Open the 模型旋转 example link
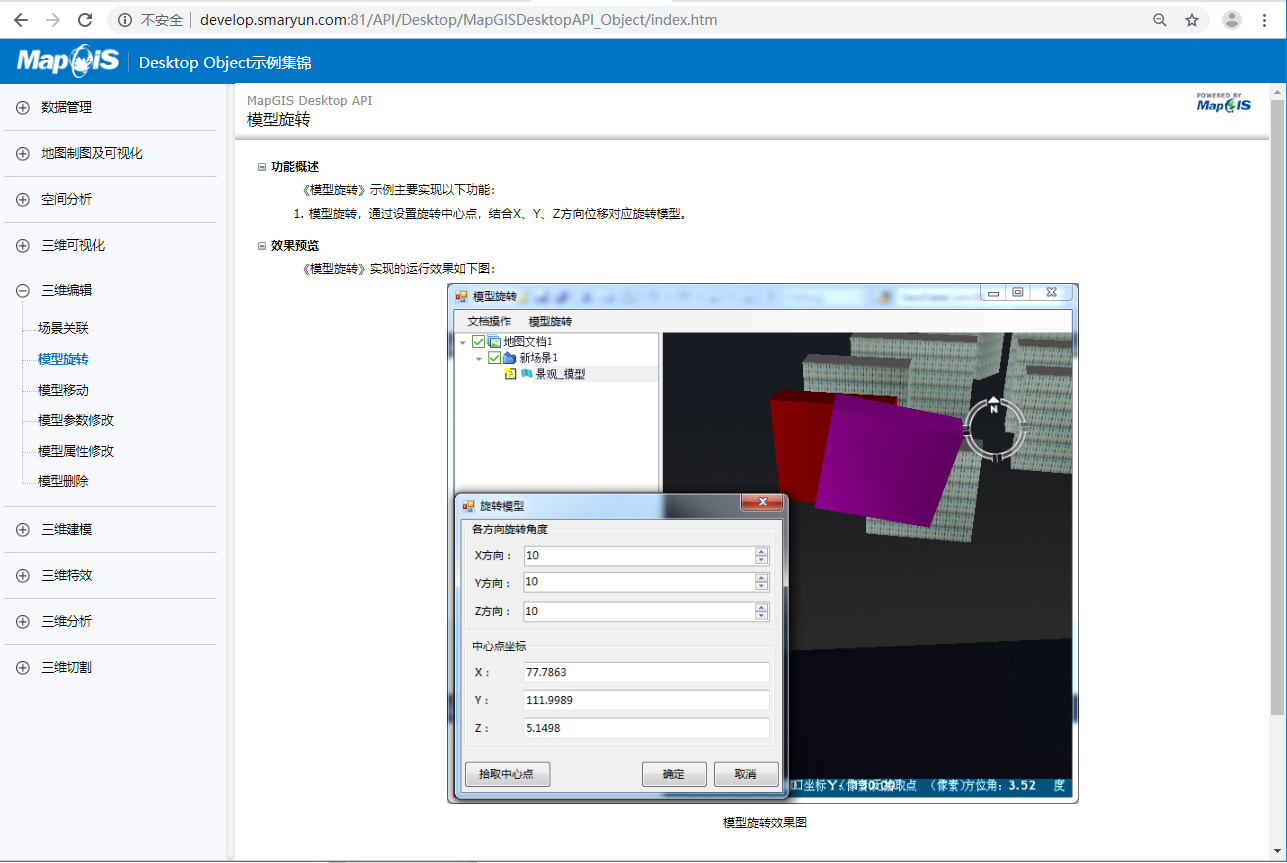Viewport: 1287px width, 863px height. pyautogui.click(x=63, y=359)
